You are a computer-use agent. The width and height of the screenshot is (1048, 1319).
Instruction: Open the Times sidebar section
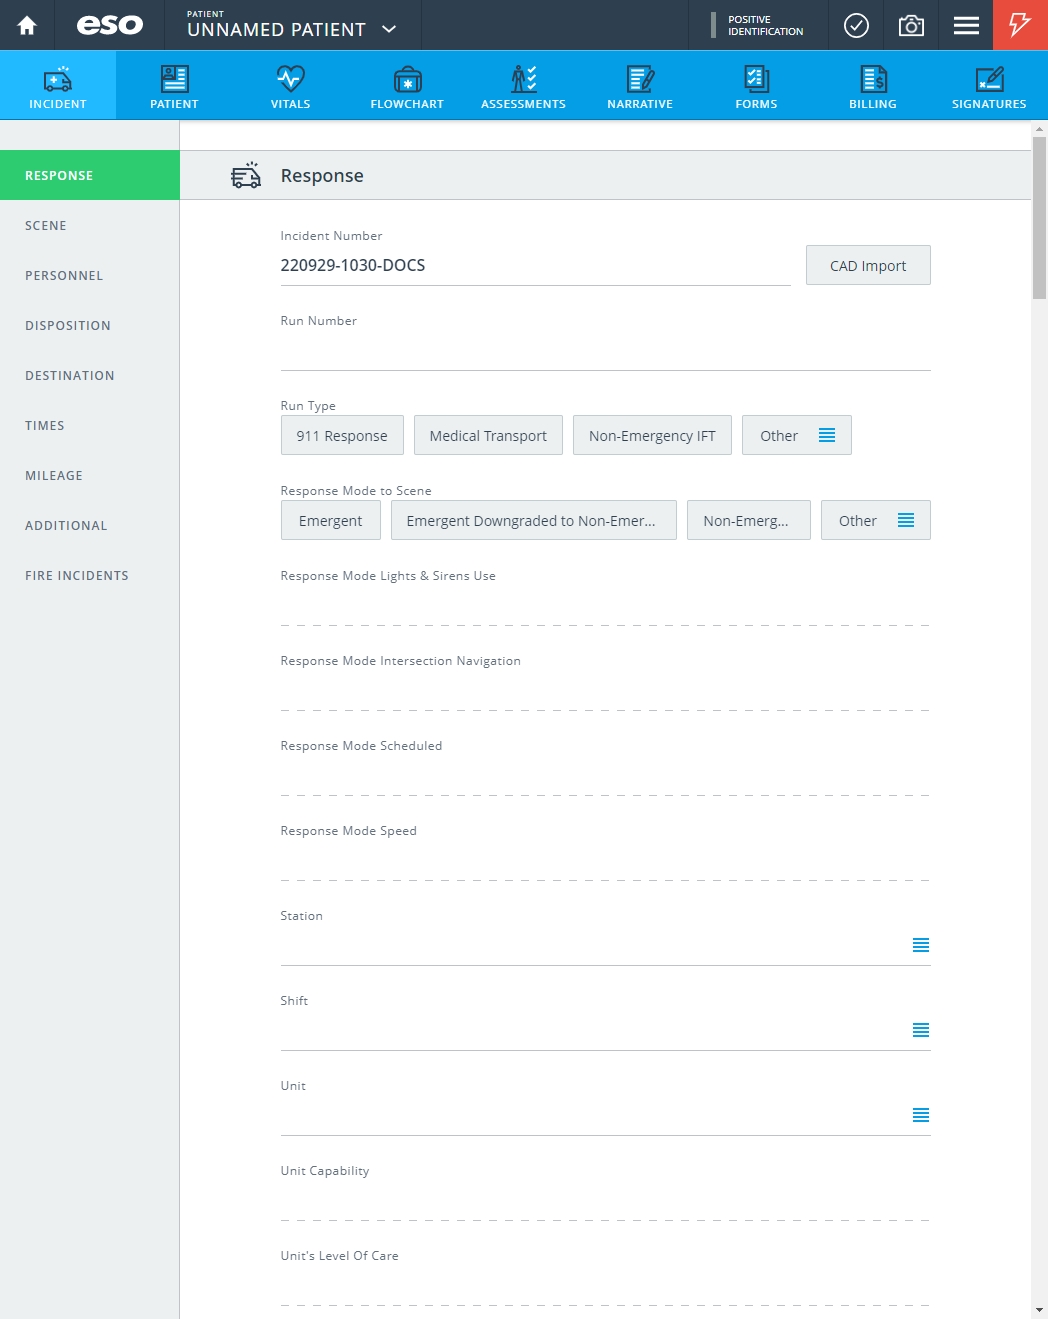point(45,425)
